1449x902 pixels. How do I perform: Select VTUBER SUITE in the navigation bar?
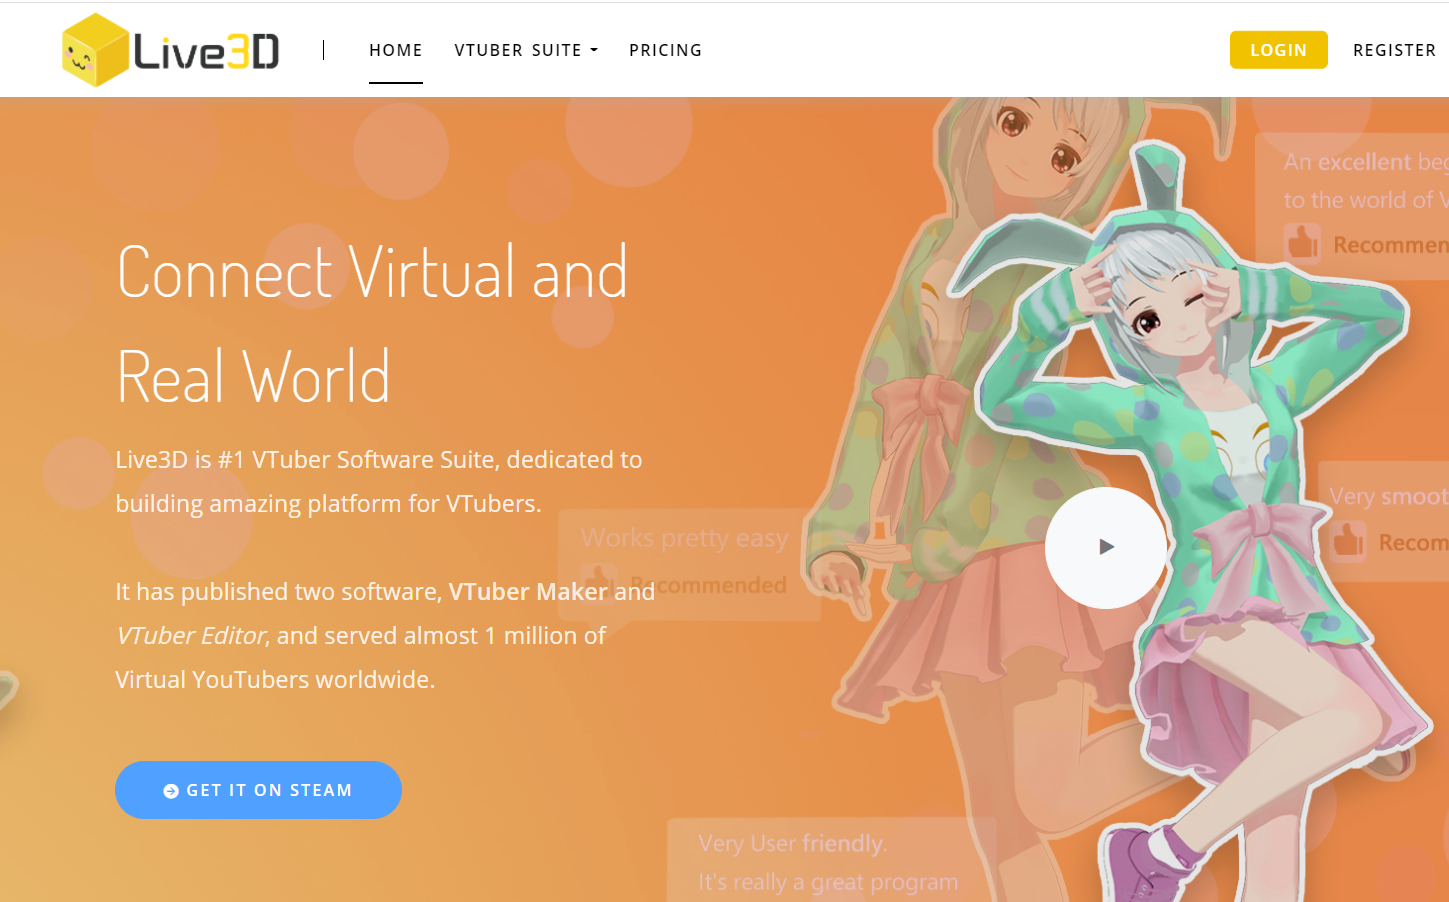pyautogui.click(x=519, y=49)
